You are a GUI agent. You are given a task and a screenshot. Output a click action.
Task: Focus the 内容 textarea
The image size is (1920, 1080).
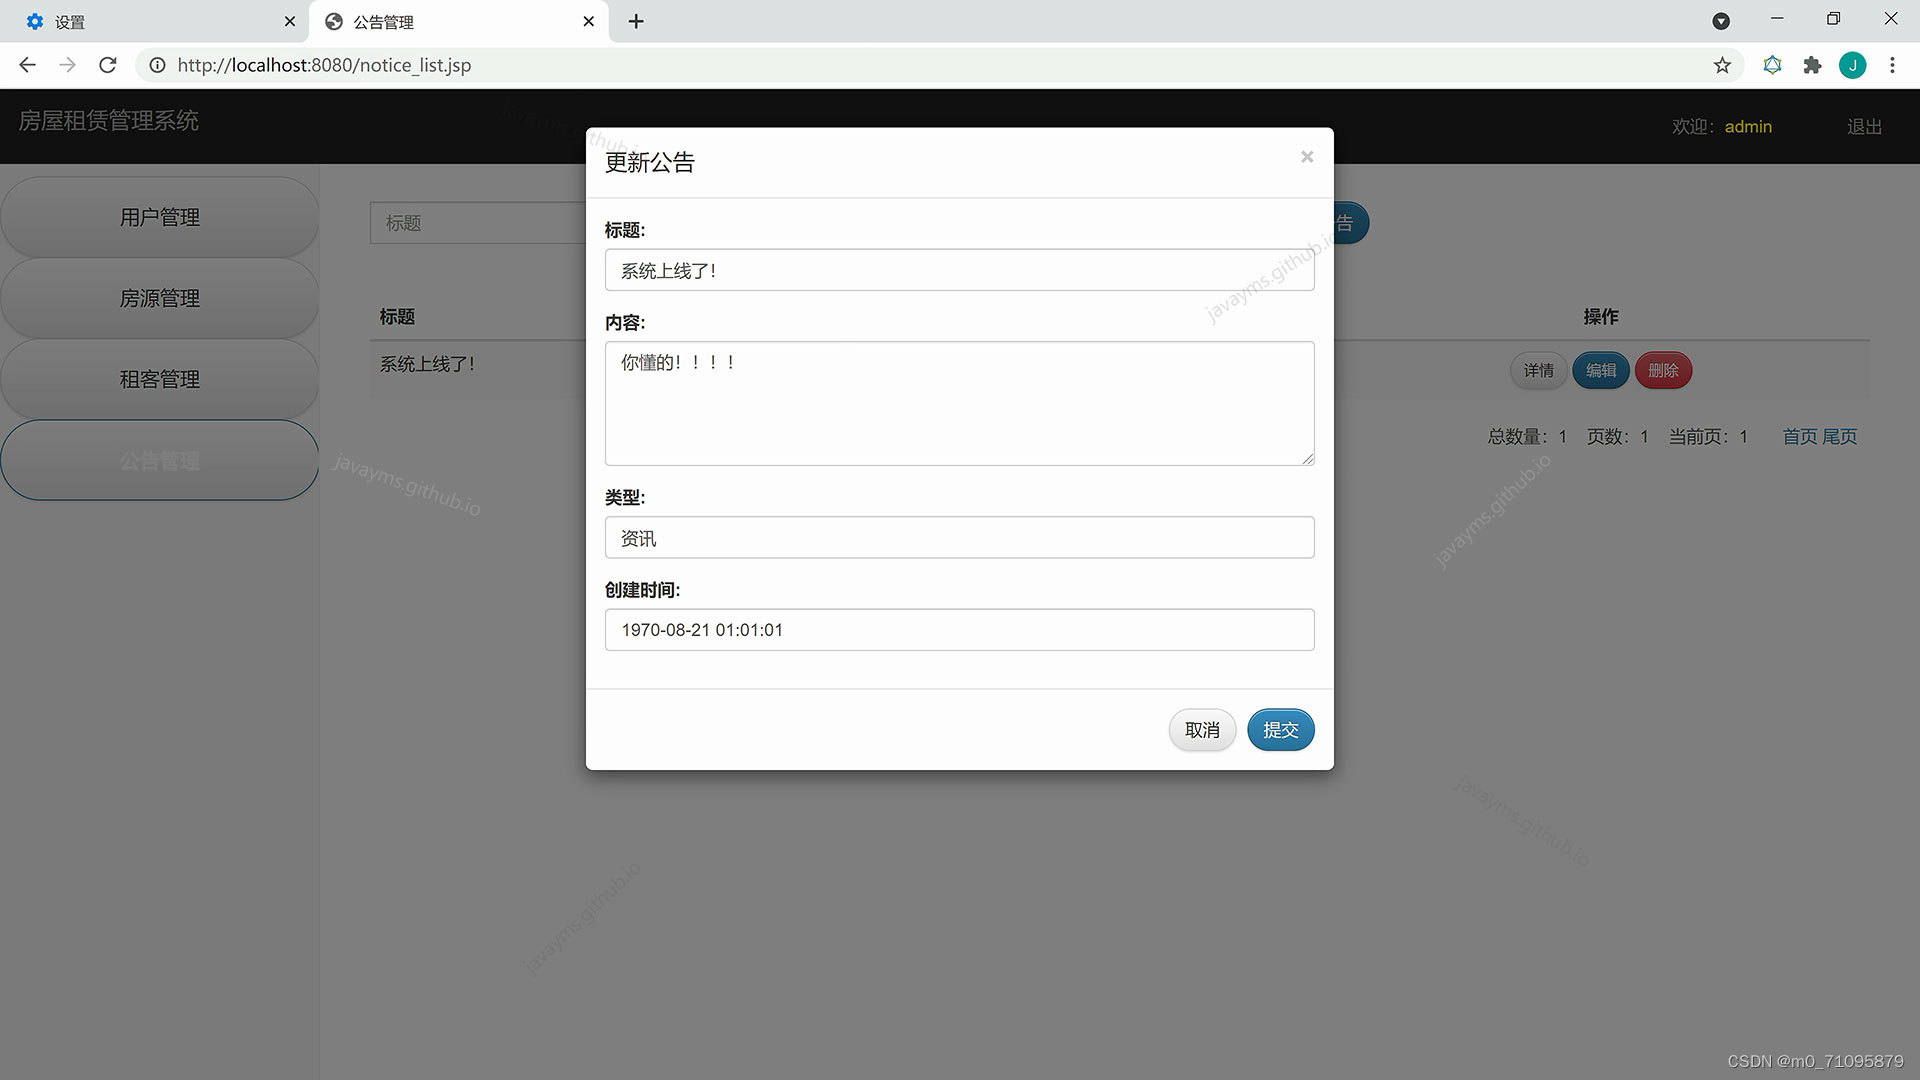point(959,403)
